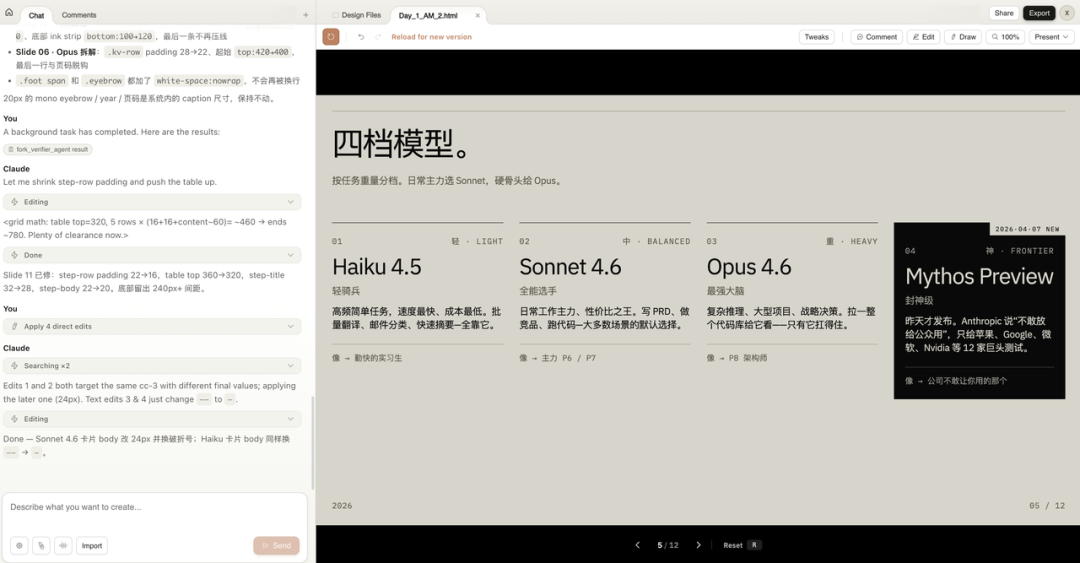Close the Day_1_AM_2.html tab
Image resolution: width=1080 pixels, height=563 pixels.
[477, 15]
